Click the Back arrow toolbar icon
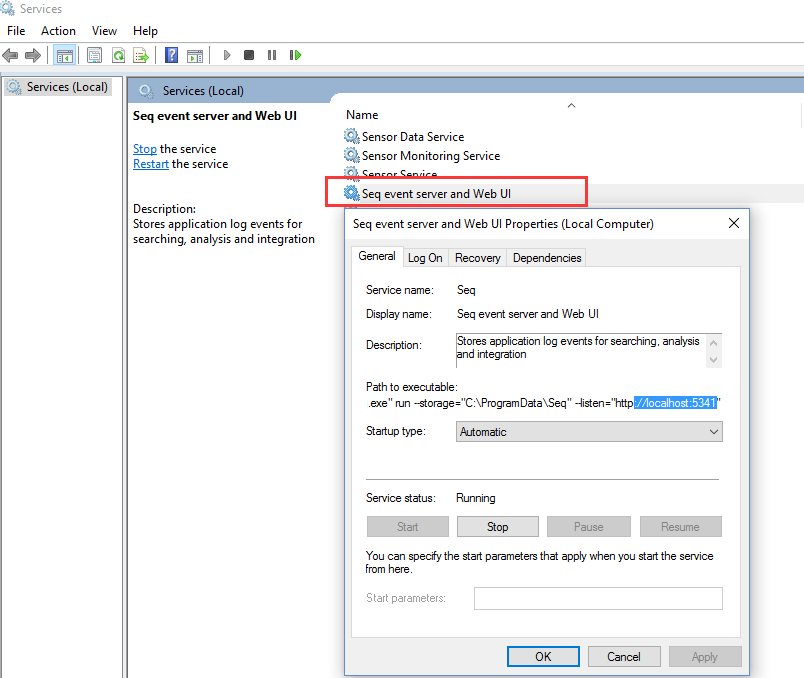Image resolution: width=804 pixels, height=678 pixels. click(x=10, y=55)
